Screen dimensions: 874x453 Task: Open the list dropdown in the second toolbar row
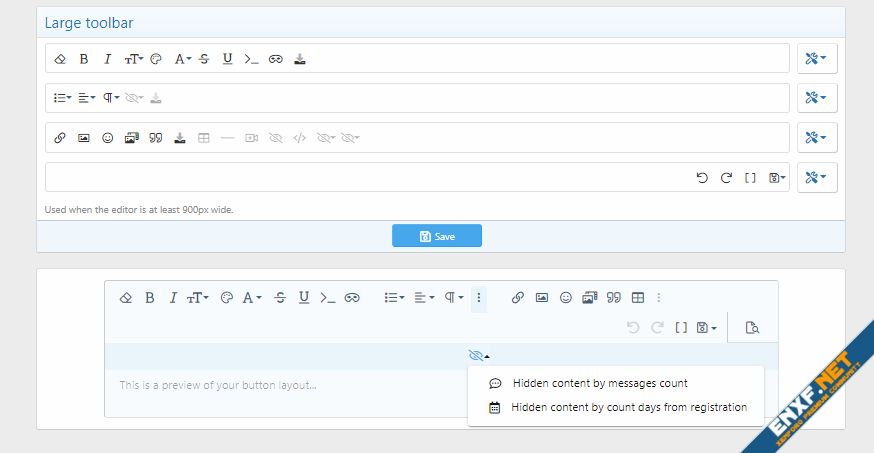coord(62,98)
